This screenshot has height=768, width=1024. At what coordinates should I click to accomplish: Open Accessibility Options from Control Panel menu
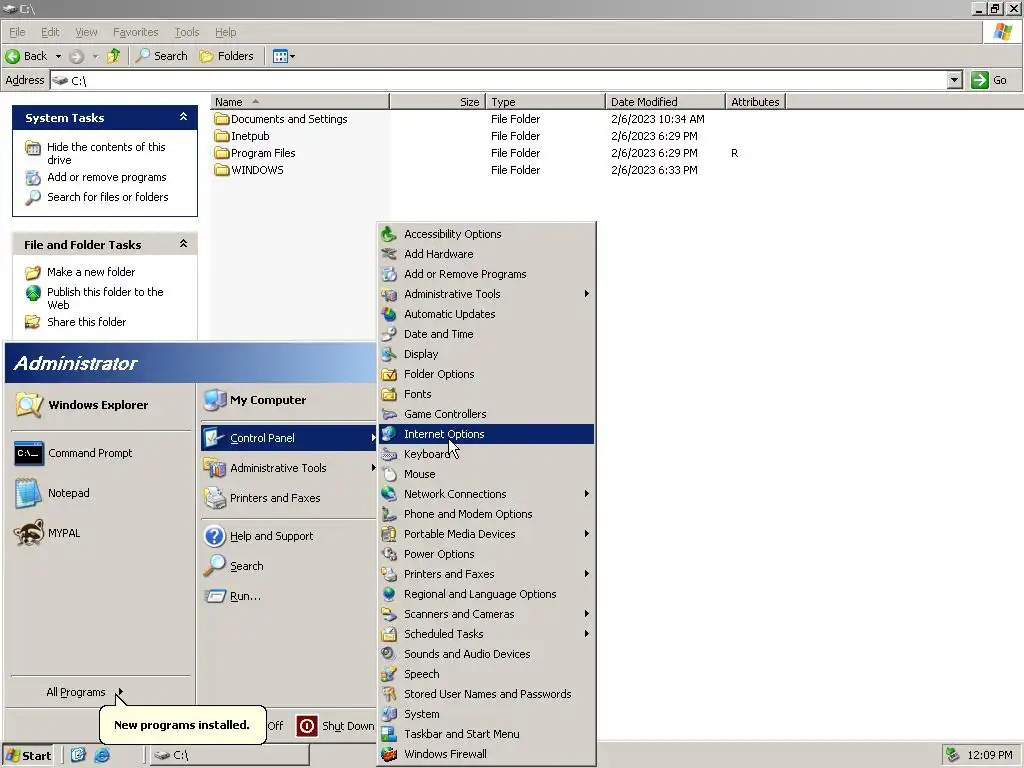[x=487, y=234]
